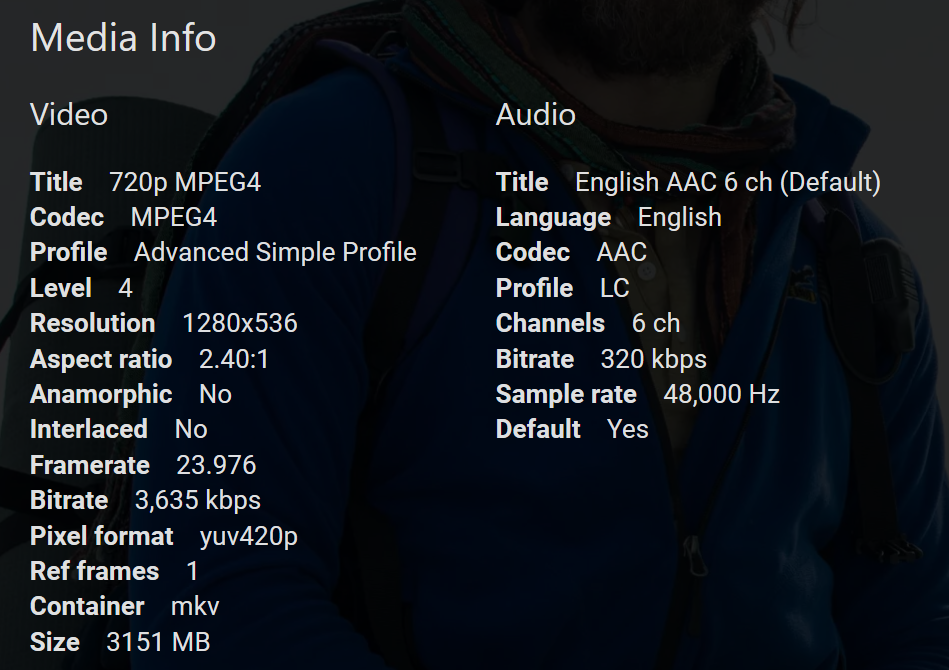Click the Pixel format yuv420p value
Image resolution: width=949 pixels, height=670 pixels.
[x=249, y=536]
